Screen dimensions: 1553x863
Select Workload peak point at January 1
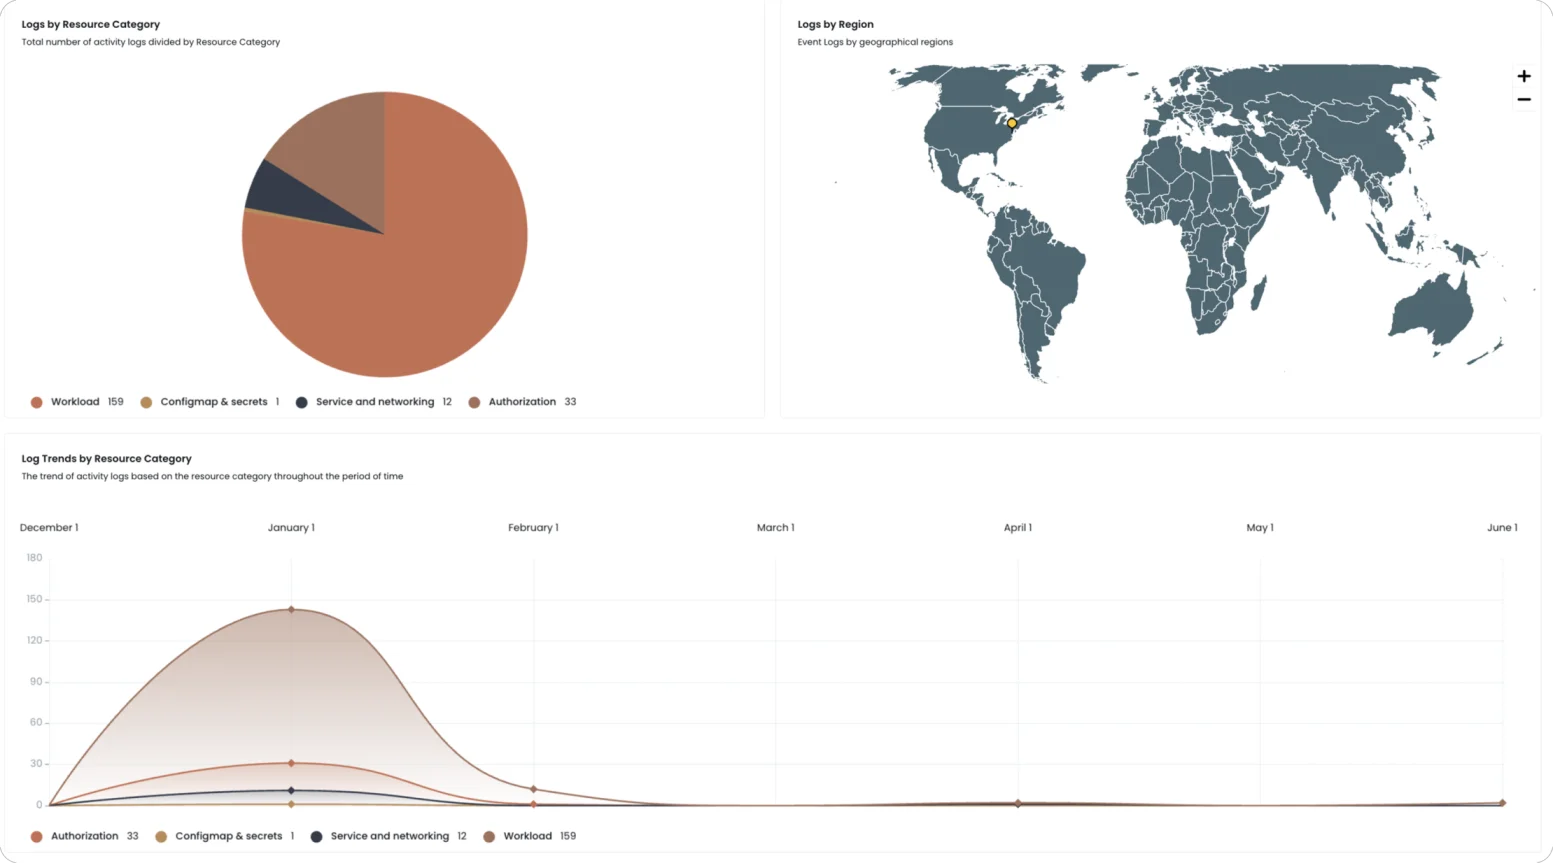pos(291,609)
